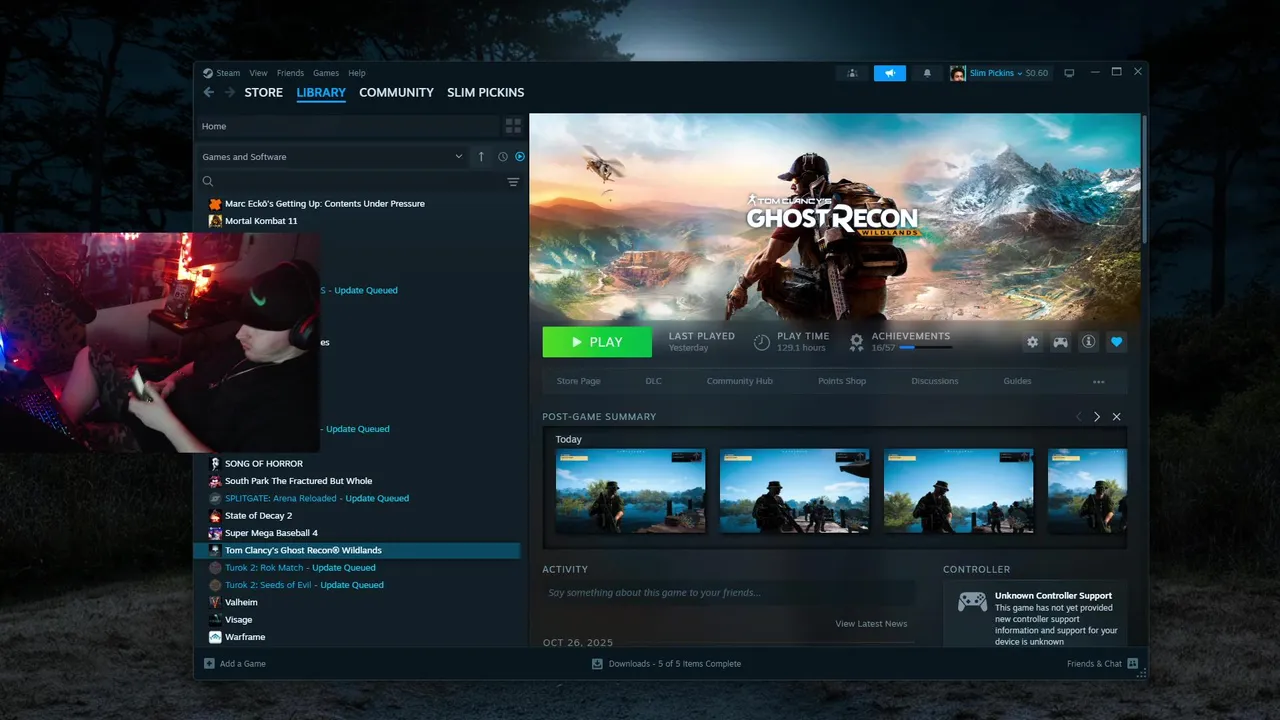Open the Steam menu
Viewport: 1280px width, 720px height.
coord(228,73)
